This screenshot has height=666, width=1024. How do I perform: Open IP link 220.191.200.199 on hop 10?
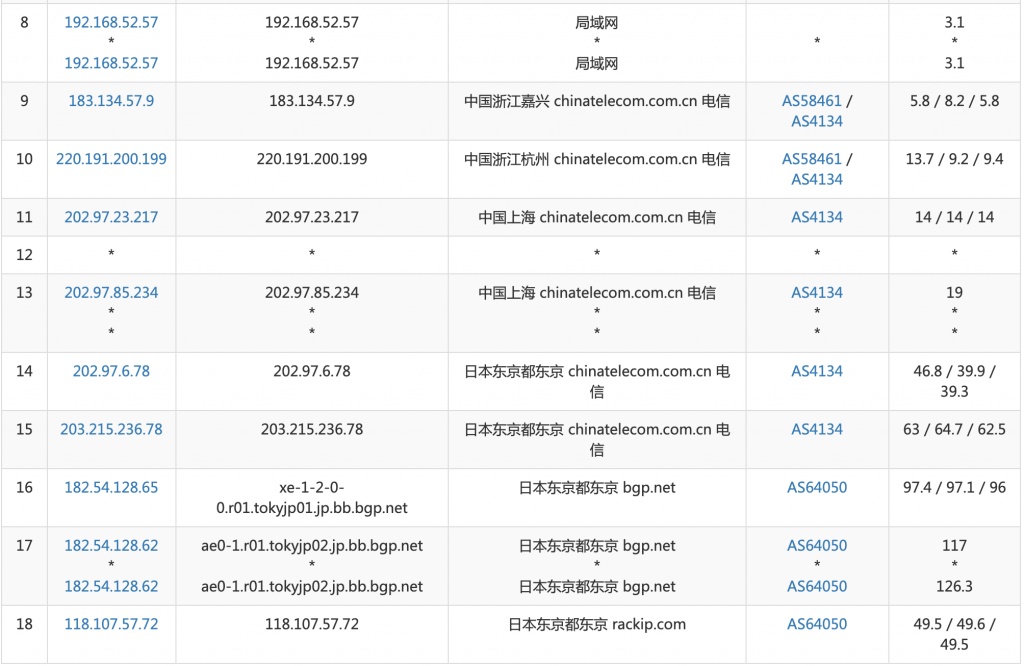pos(111,158)
